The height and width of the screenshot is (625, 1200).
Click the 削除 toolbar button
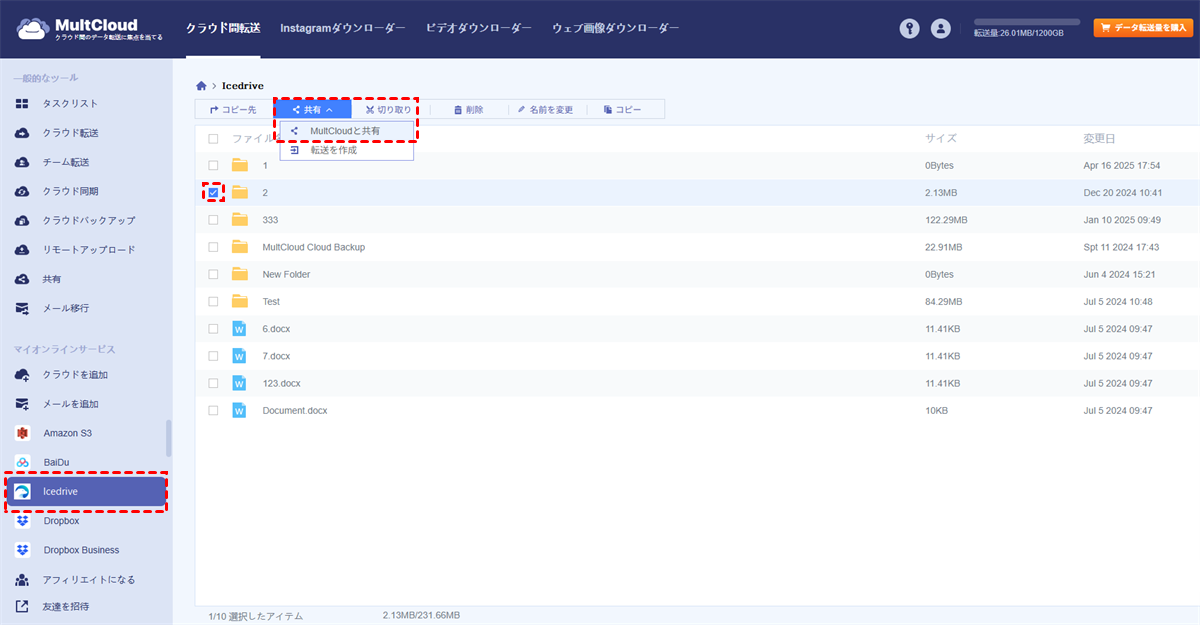(x=469, y=110)
